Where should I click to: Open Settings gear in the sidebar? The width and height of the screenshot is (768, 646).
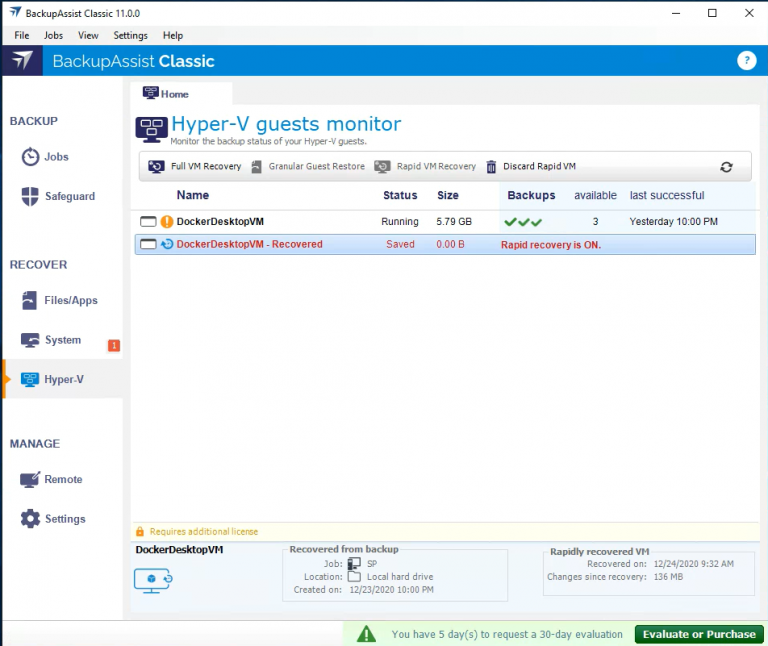[64, 519]
